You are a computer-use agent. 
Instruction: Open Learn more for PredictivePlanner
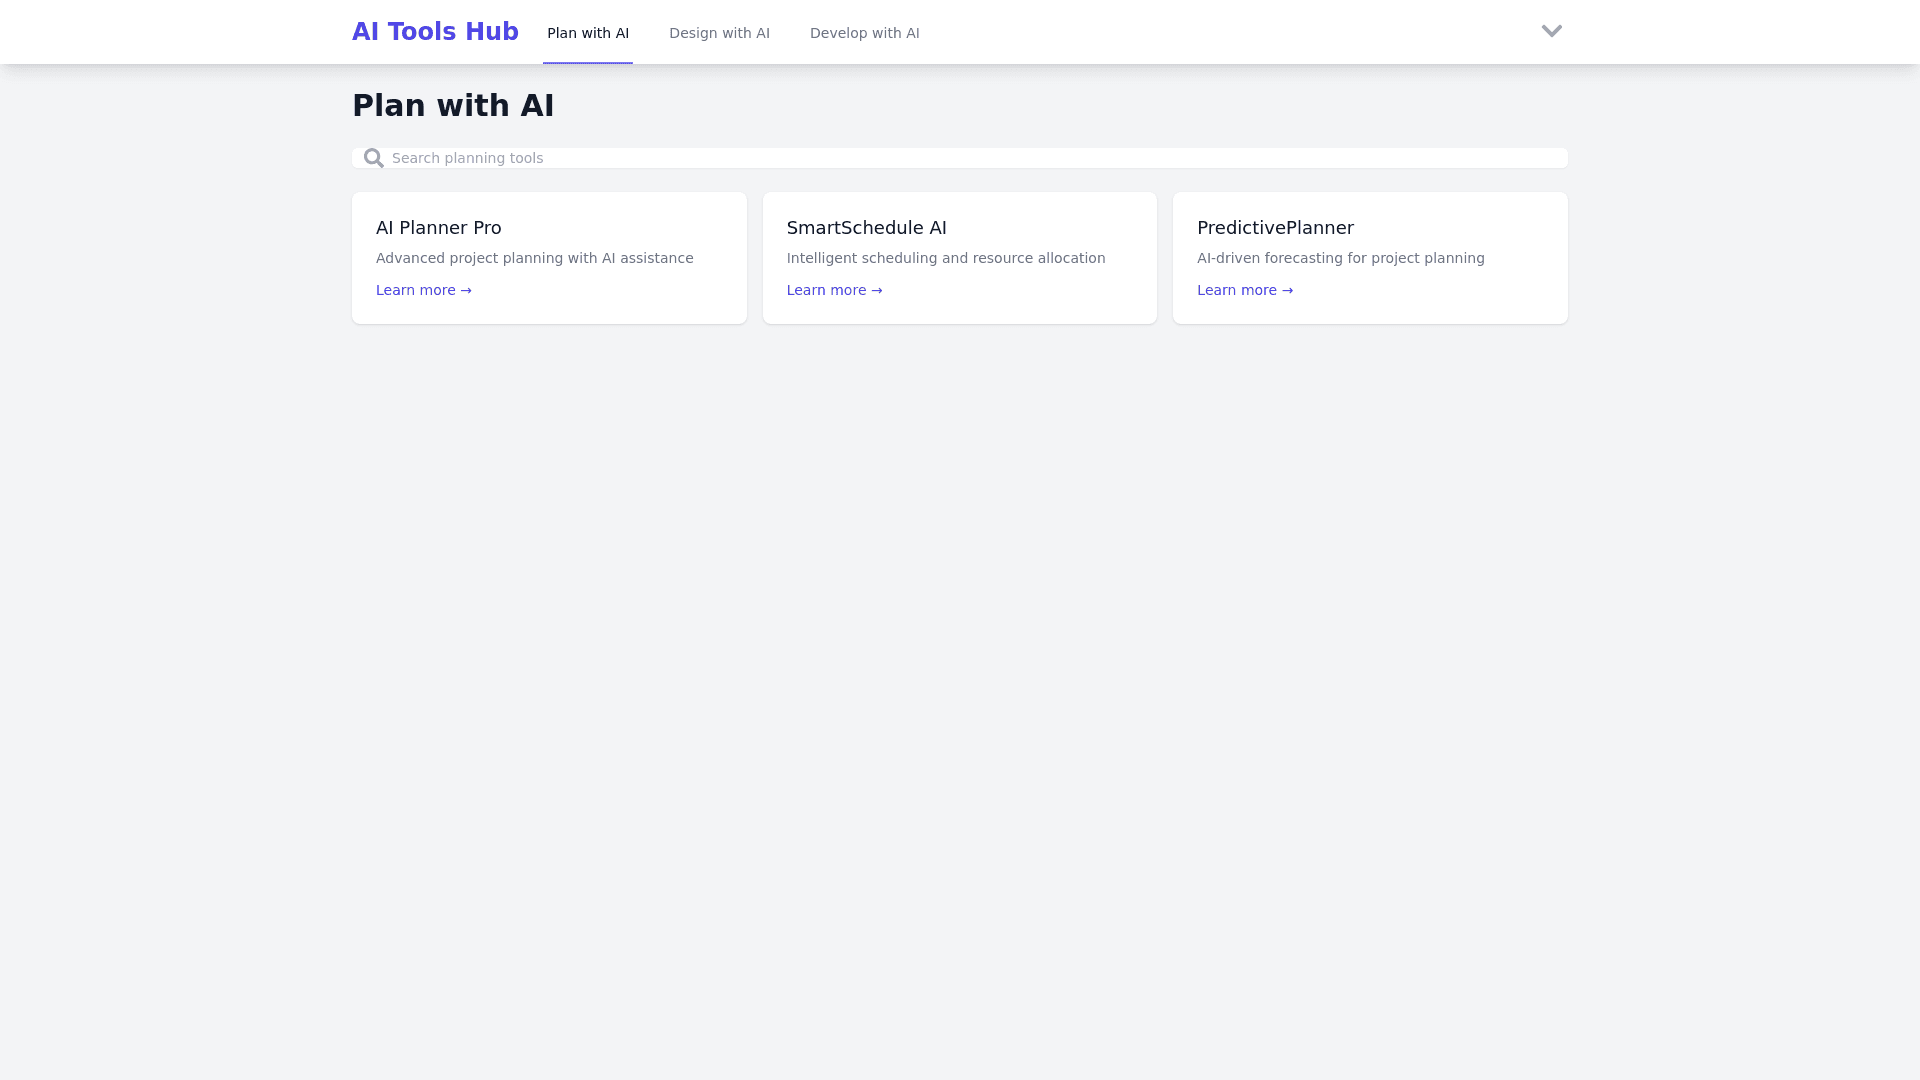[1244, 290]
